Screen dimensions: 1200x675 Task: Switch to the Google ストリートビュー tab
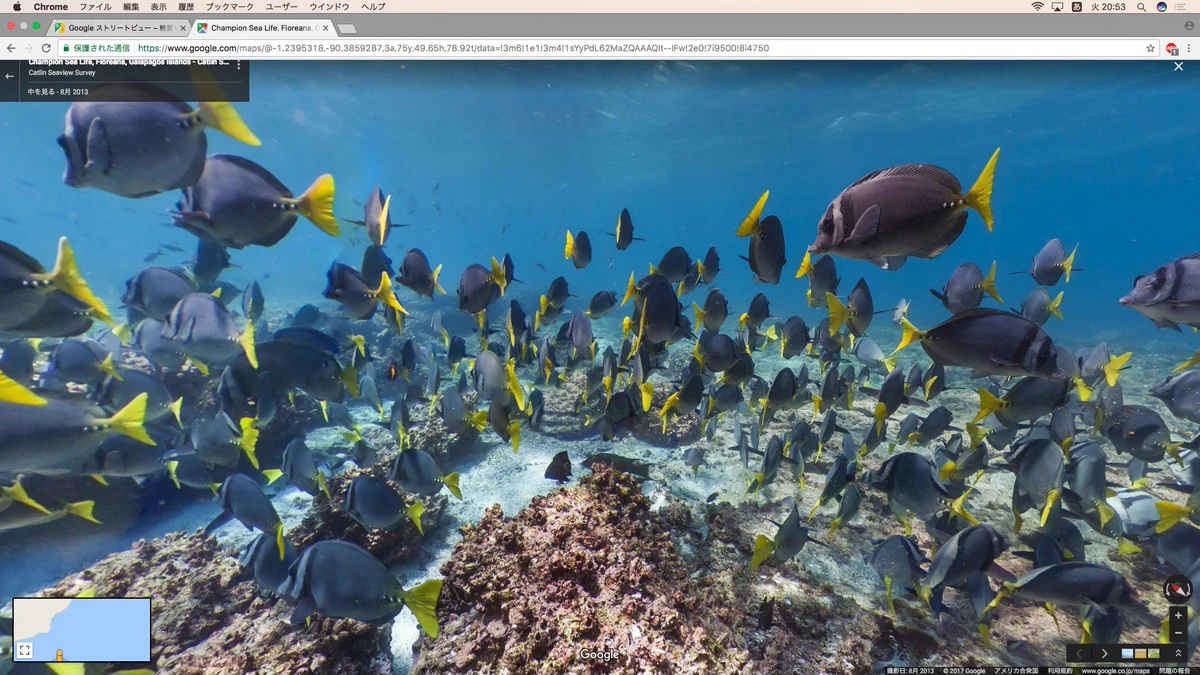click(x=117, y=28)
